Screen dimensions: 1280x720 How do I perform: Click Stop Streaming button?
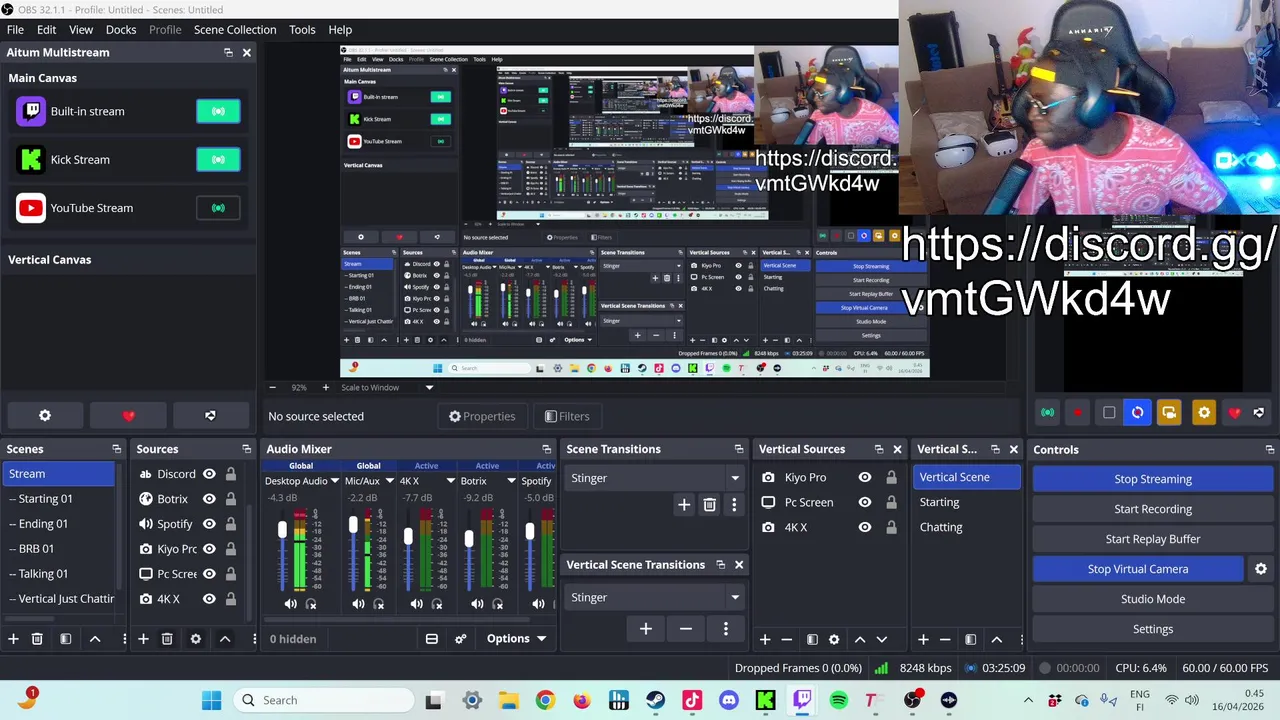coord(1153,479)
